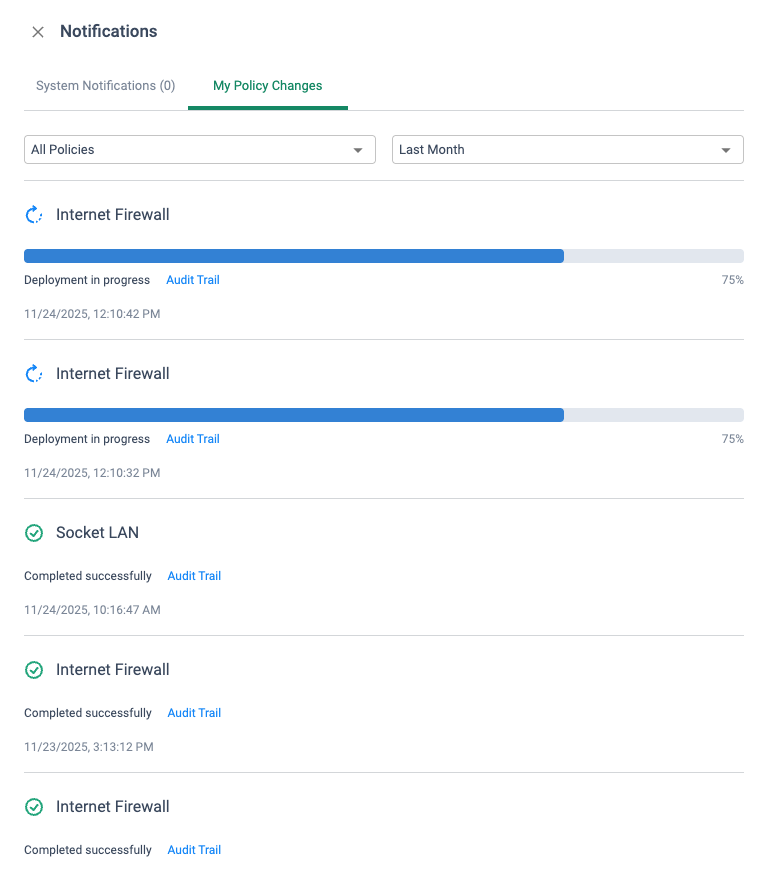This screenshot has width=760, height=875.
Task: Open Audit Trail link for Socket LAN
Action: coord(194,576)
